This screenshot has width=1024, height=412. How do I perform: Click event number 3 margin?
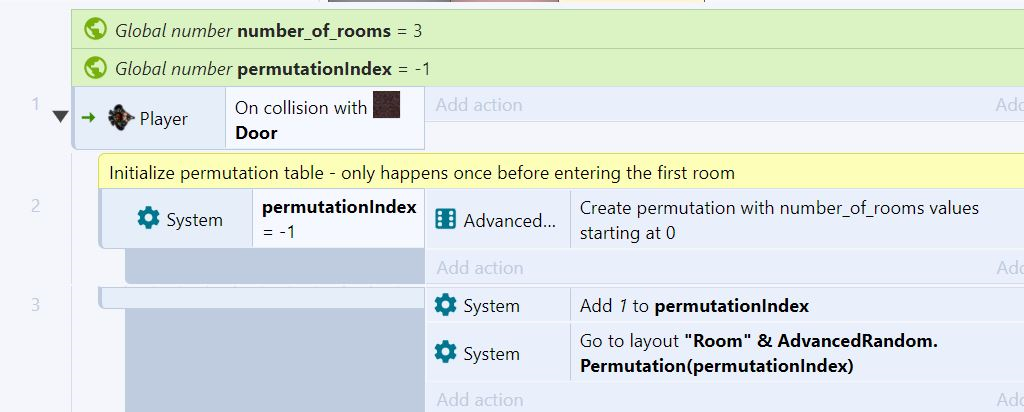[x=35, y=304]
